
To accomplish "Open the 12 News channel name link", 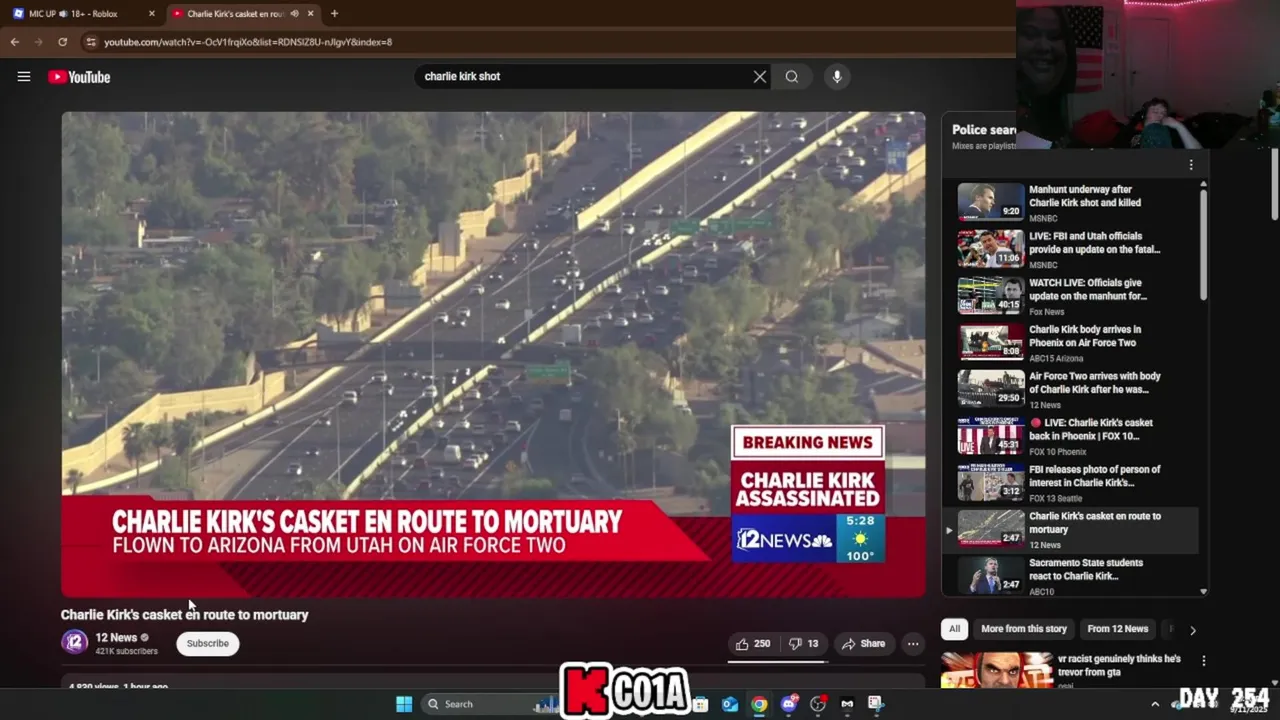I will 116,637.
